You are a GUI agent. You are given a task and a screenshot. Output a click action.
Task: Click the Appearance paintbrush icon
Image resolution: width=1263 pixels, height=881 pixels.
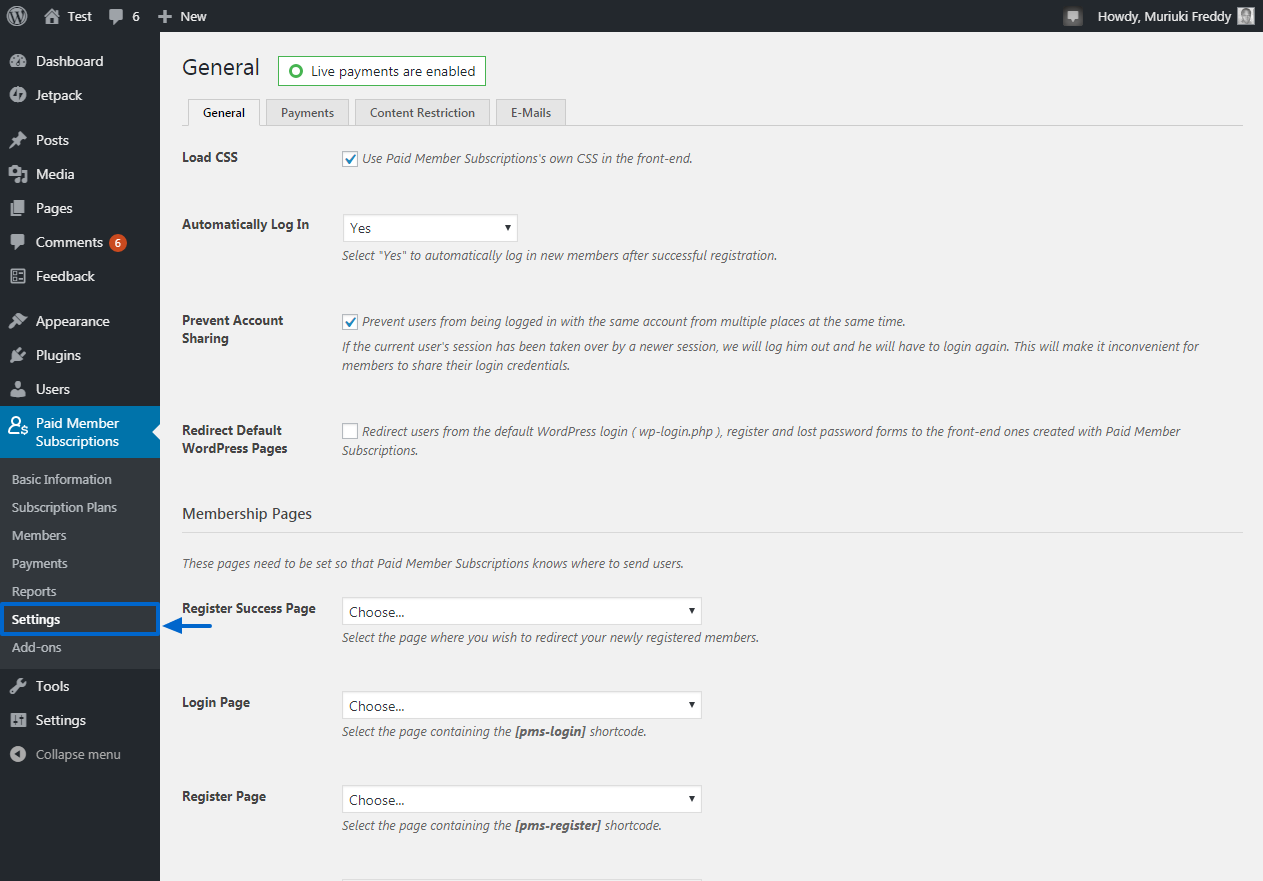(x=18, y=321)
